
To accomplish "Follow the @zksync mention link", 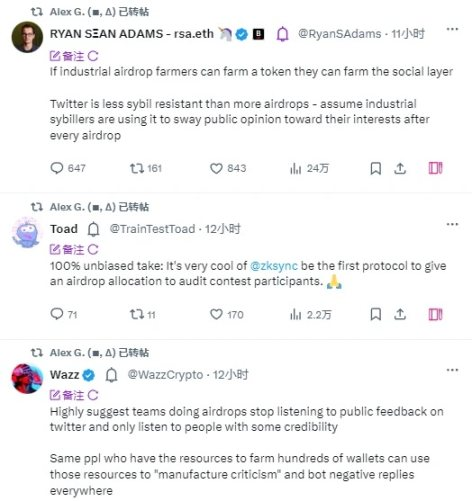I will pyautogui.click(x=274, y=266).
